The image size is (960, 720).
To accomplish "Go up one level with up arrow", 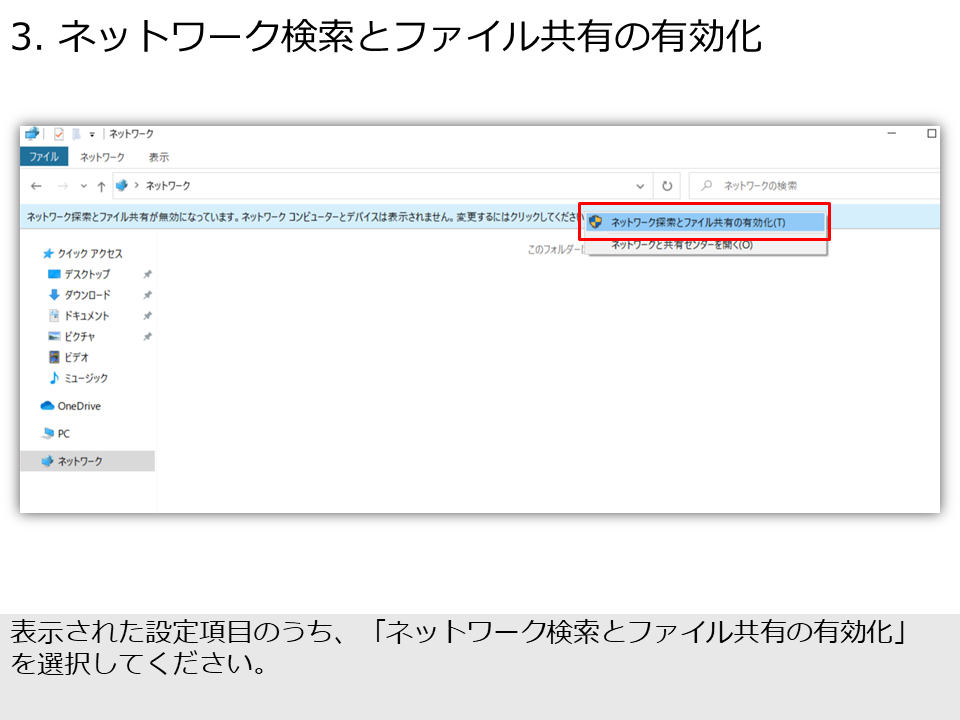I will pos(101,186).
